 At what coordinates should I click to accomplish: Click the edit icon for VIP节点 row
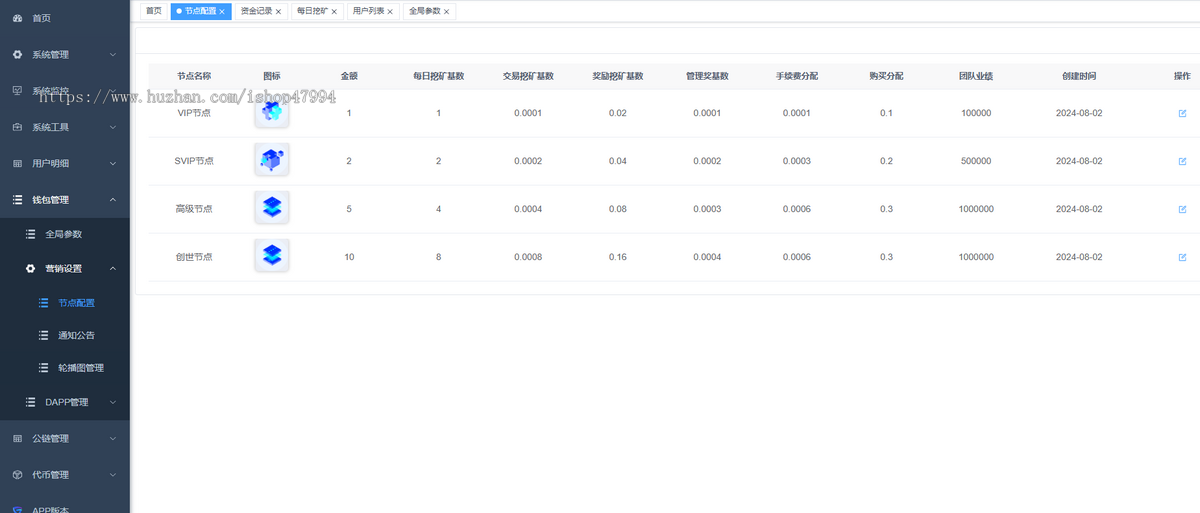click(1182, 113)
